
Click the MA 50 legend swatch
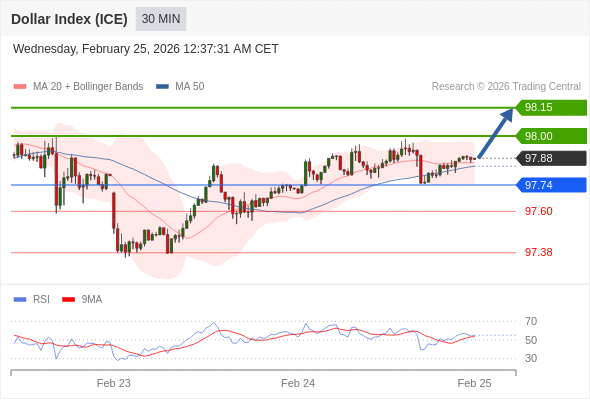tap(162, 87)
